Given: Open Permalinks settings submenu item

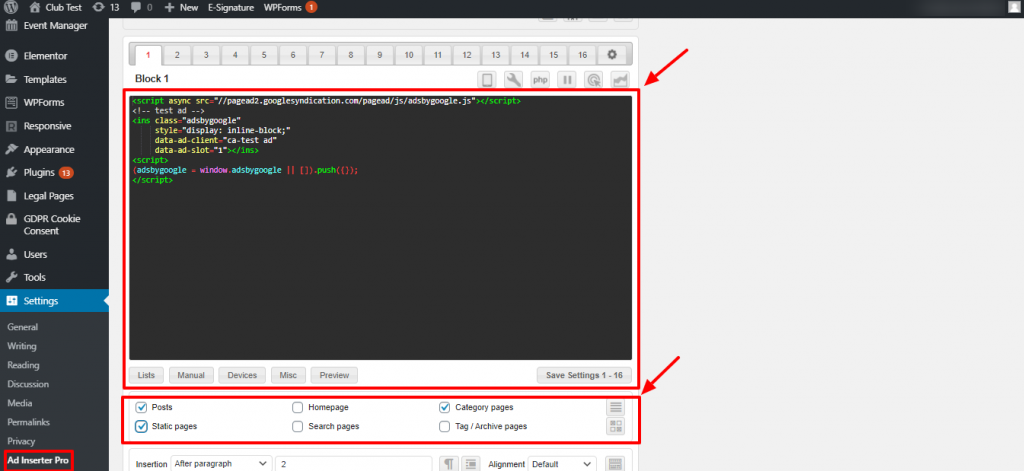Looking at the screenshot, I should (x=29, y=422).
